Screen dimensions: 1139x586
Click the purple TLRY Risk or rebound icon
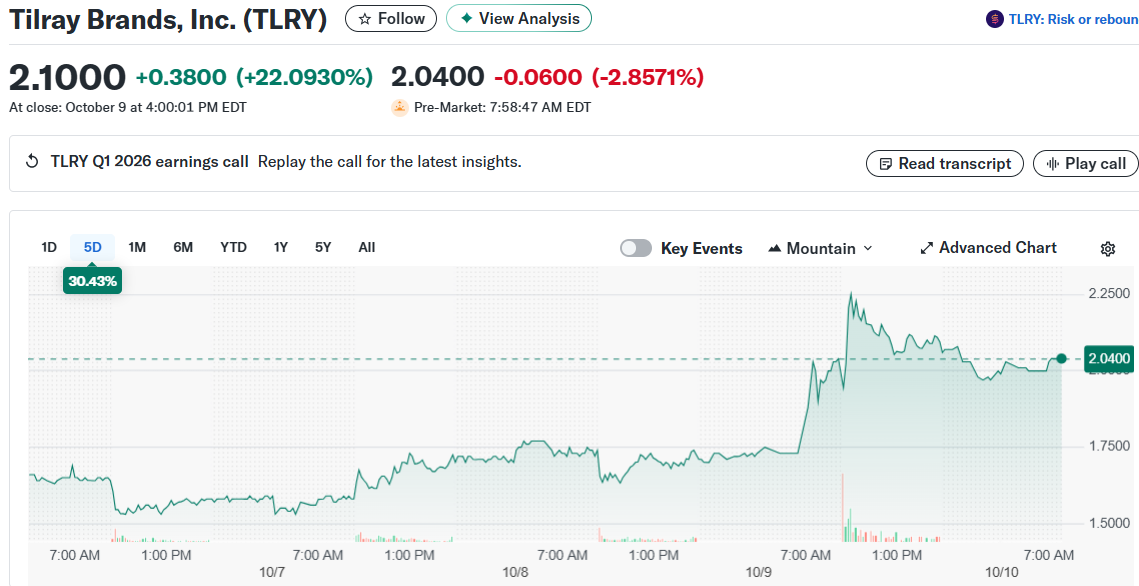click(x=994, y=19)
